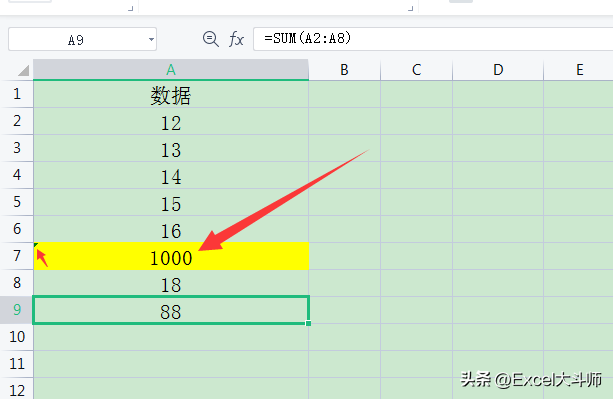Image resolution: width=613 pixels, height=399 pixels.
Task: Select the yellow cell with 1000
Action: (171, 256)
